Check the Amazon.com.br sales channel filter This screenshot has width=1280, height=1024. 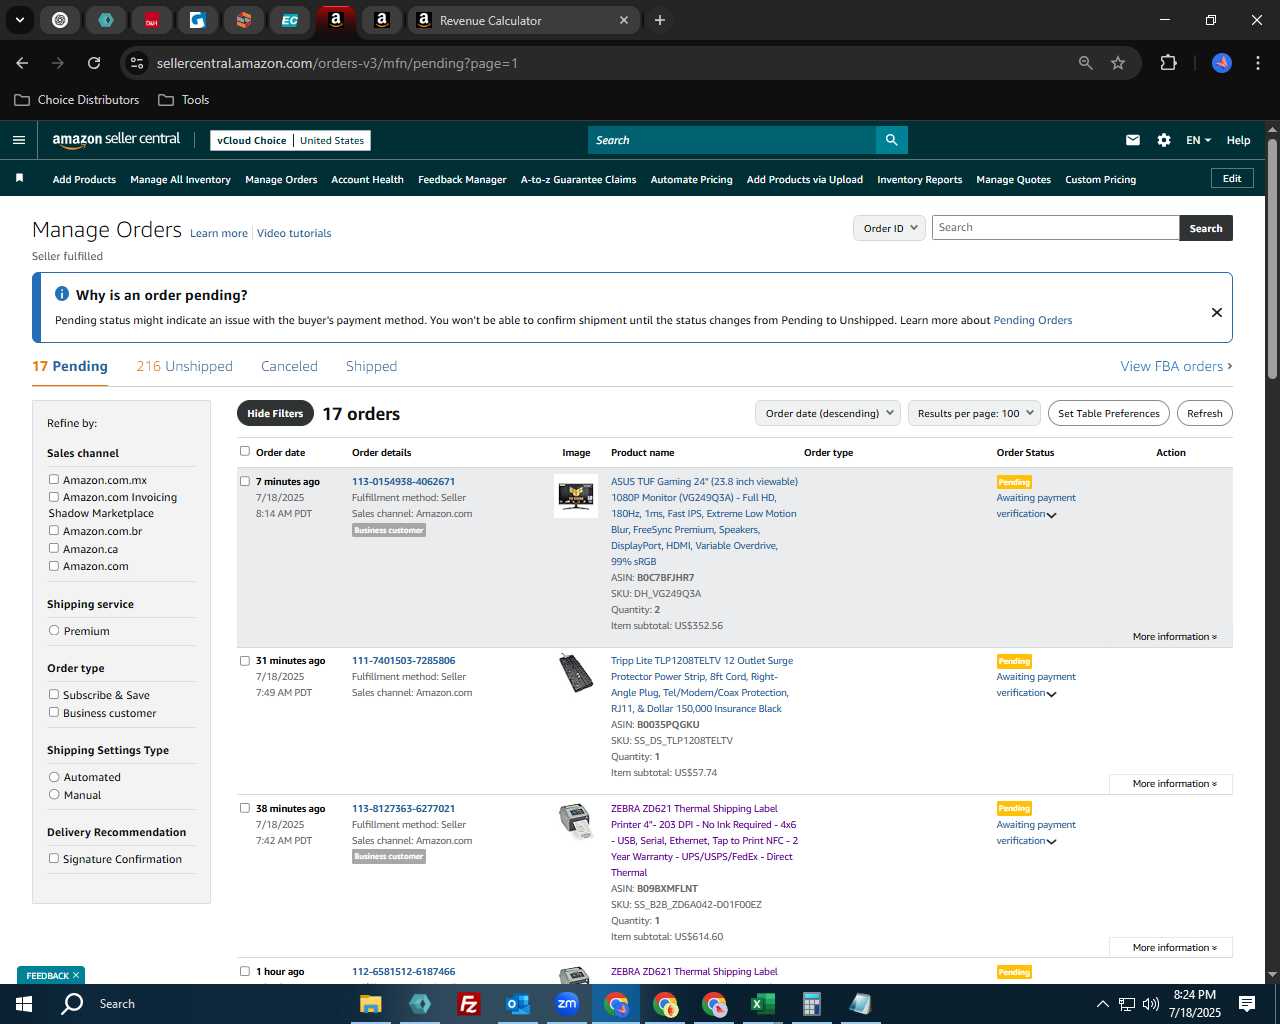[54, 530]
